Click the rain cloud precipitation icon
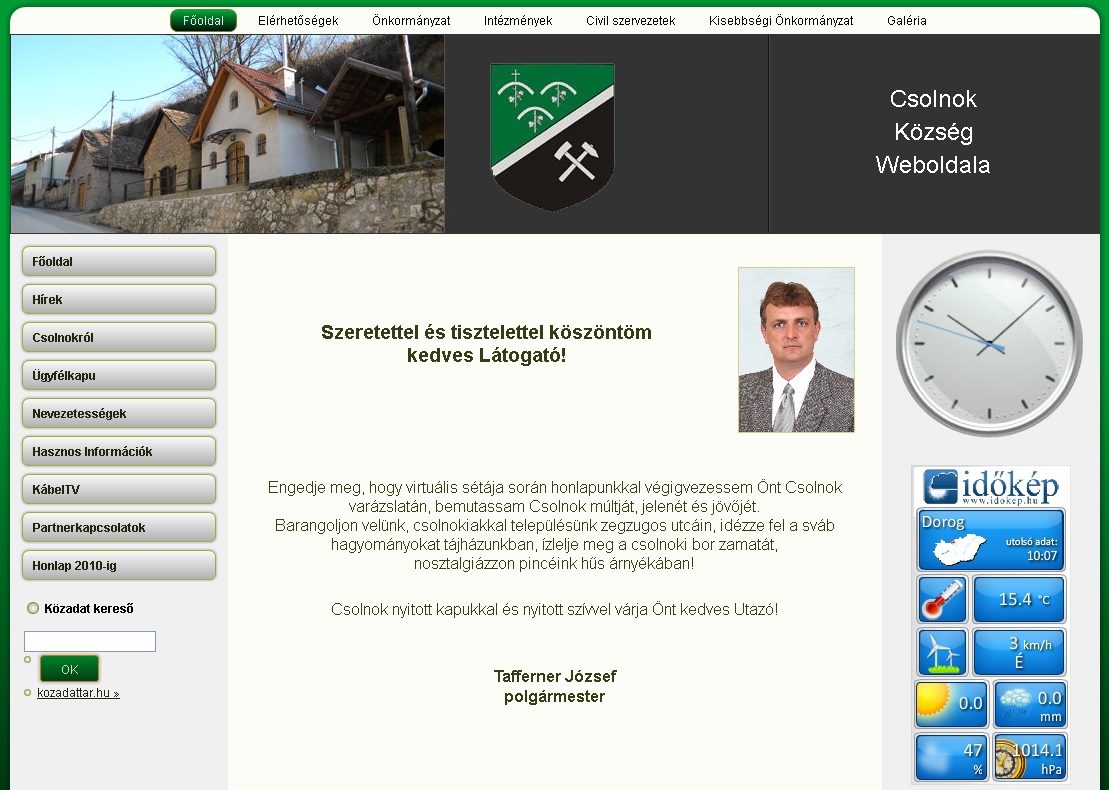 (1014, 704)
